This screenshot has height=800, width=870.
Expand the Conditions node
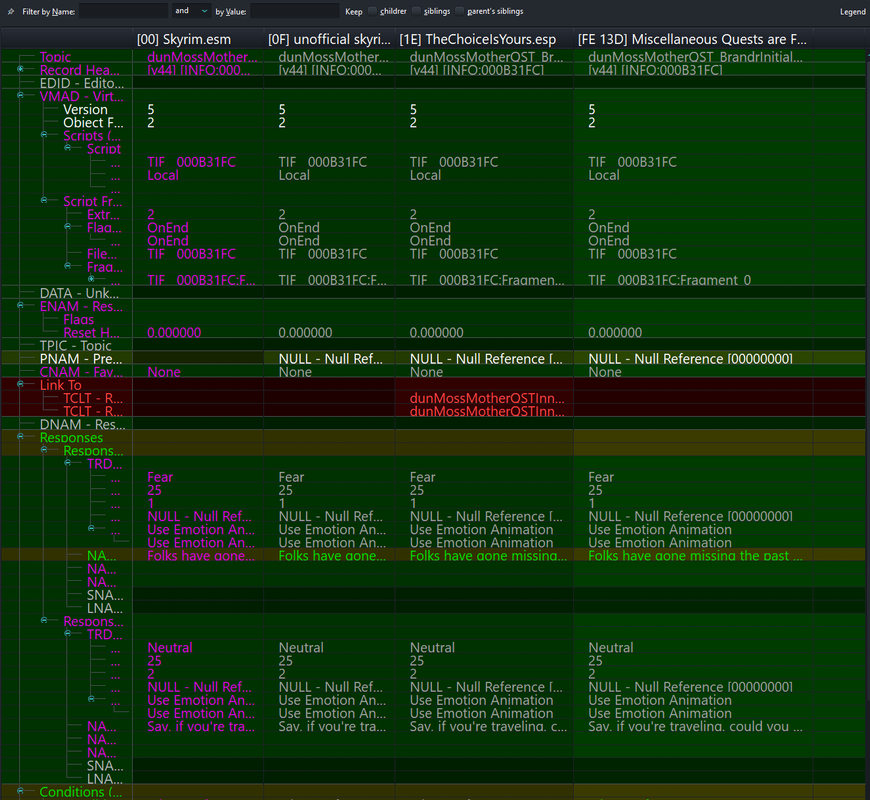tap(20, 791)
